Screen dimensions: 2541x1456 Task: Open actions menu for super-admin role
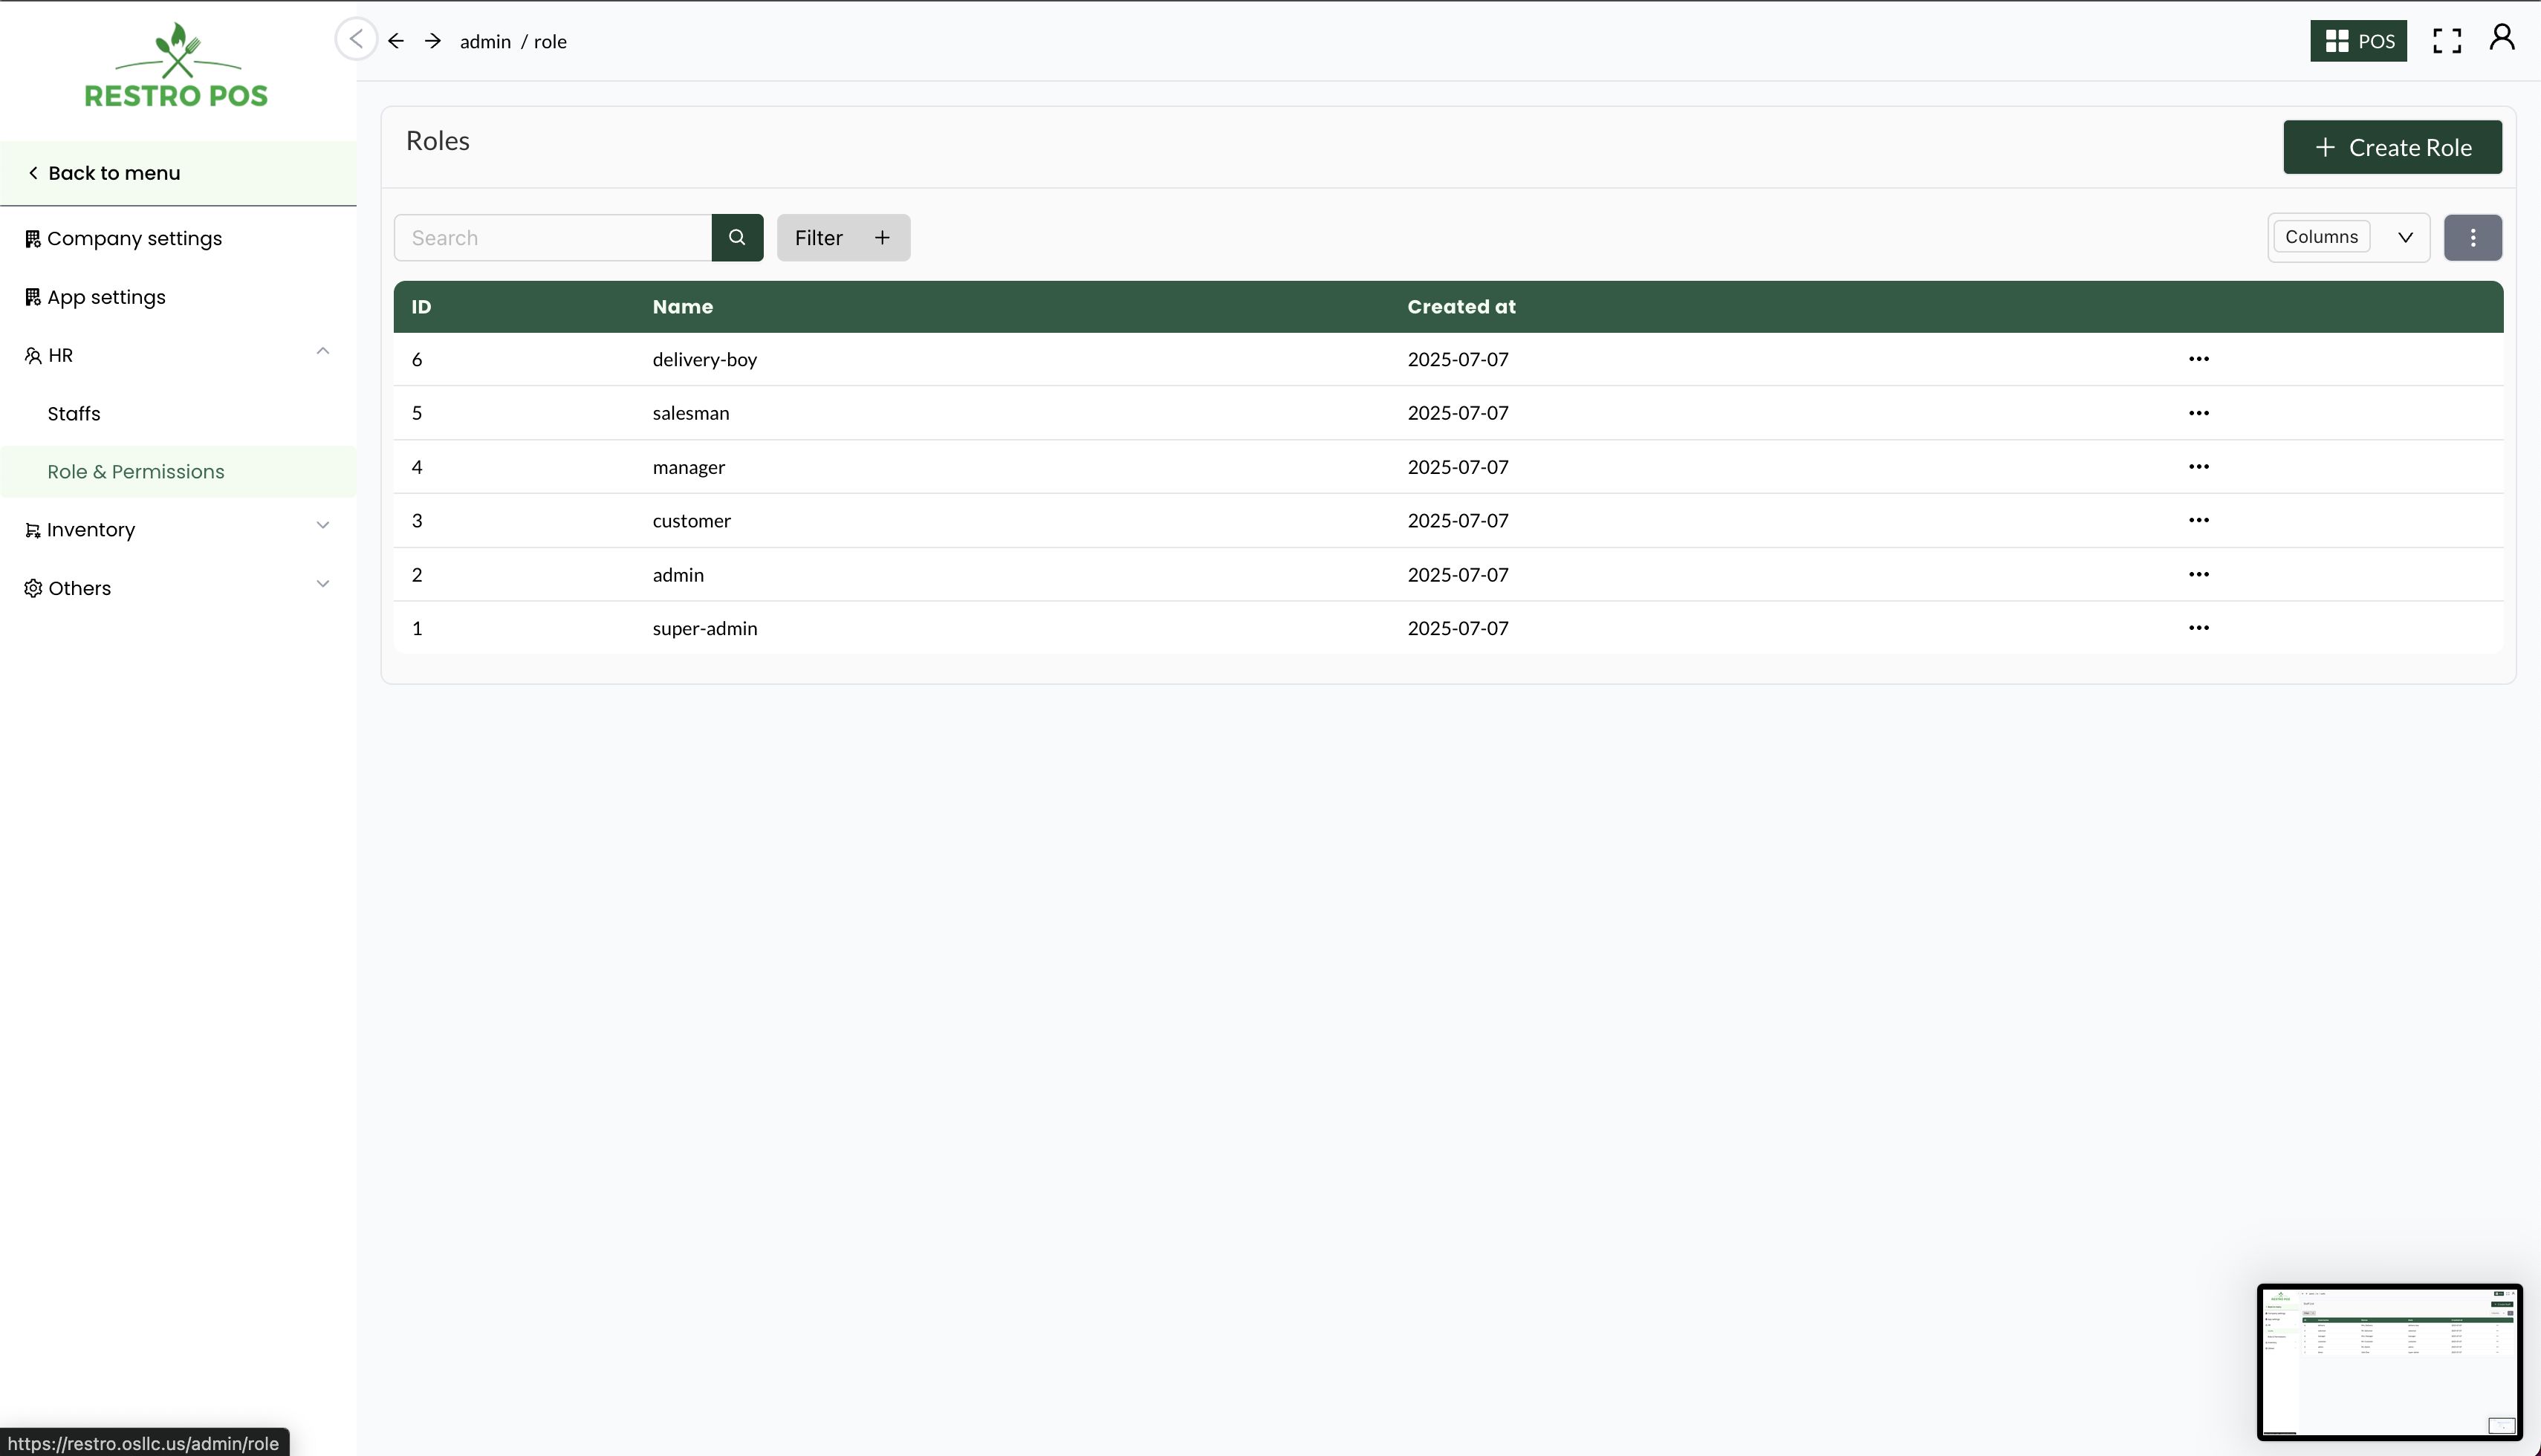(2198, 628)
